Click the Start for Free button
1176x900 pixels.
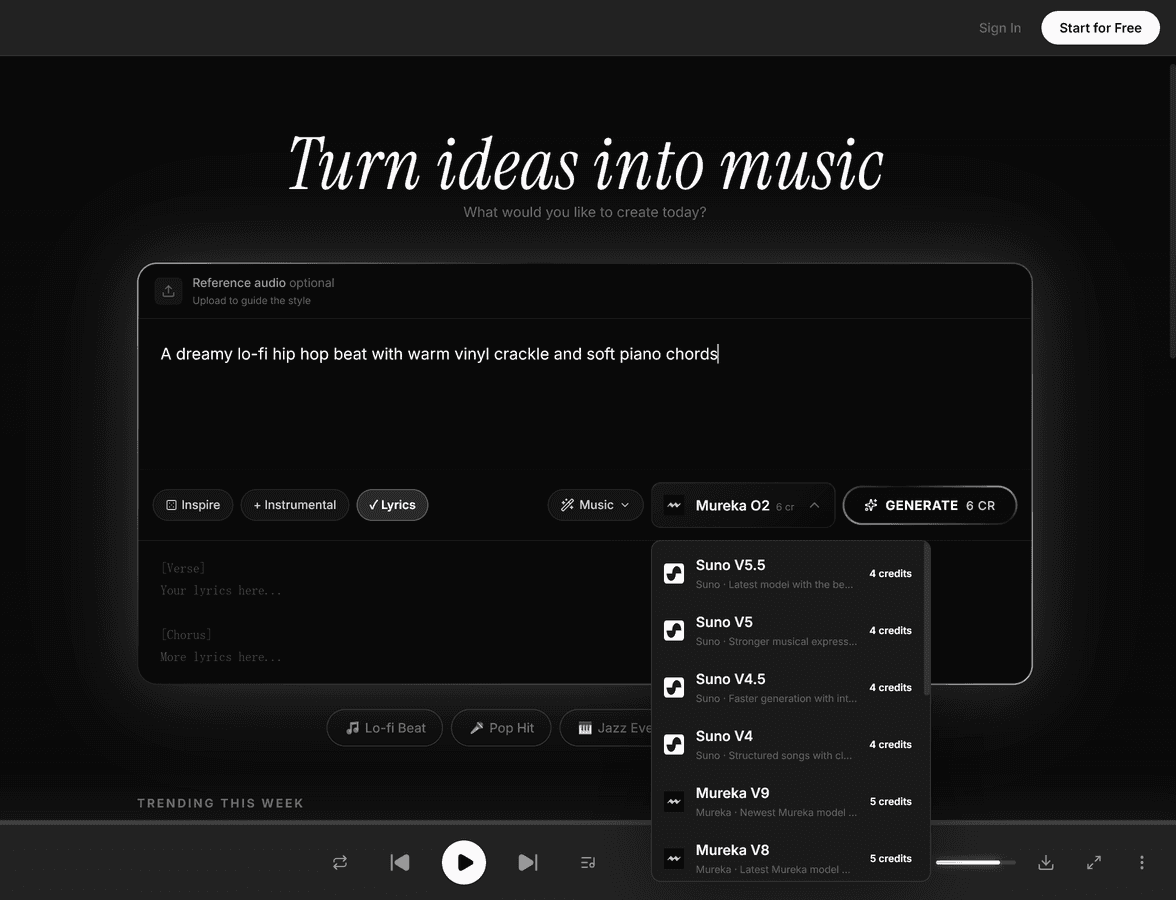tap(1100, 28)
